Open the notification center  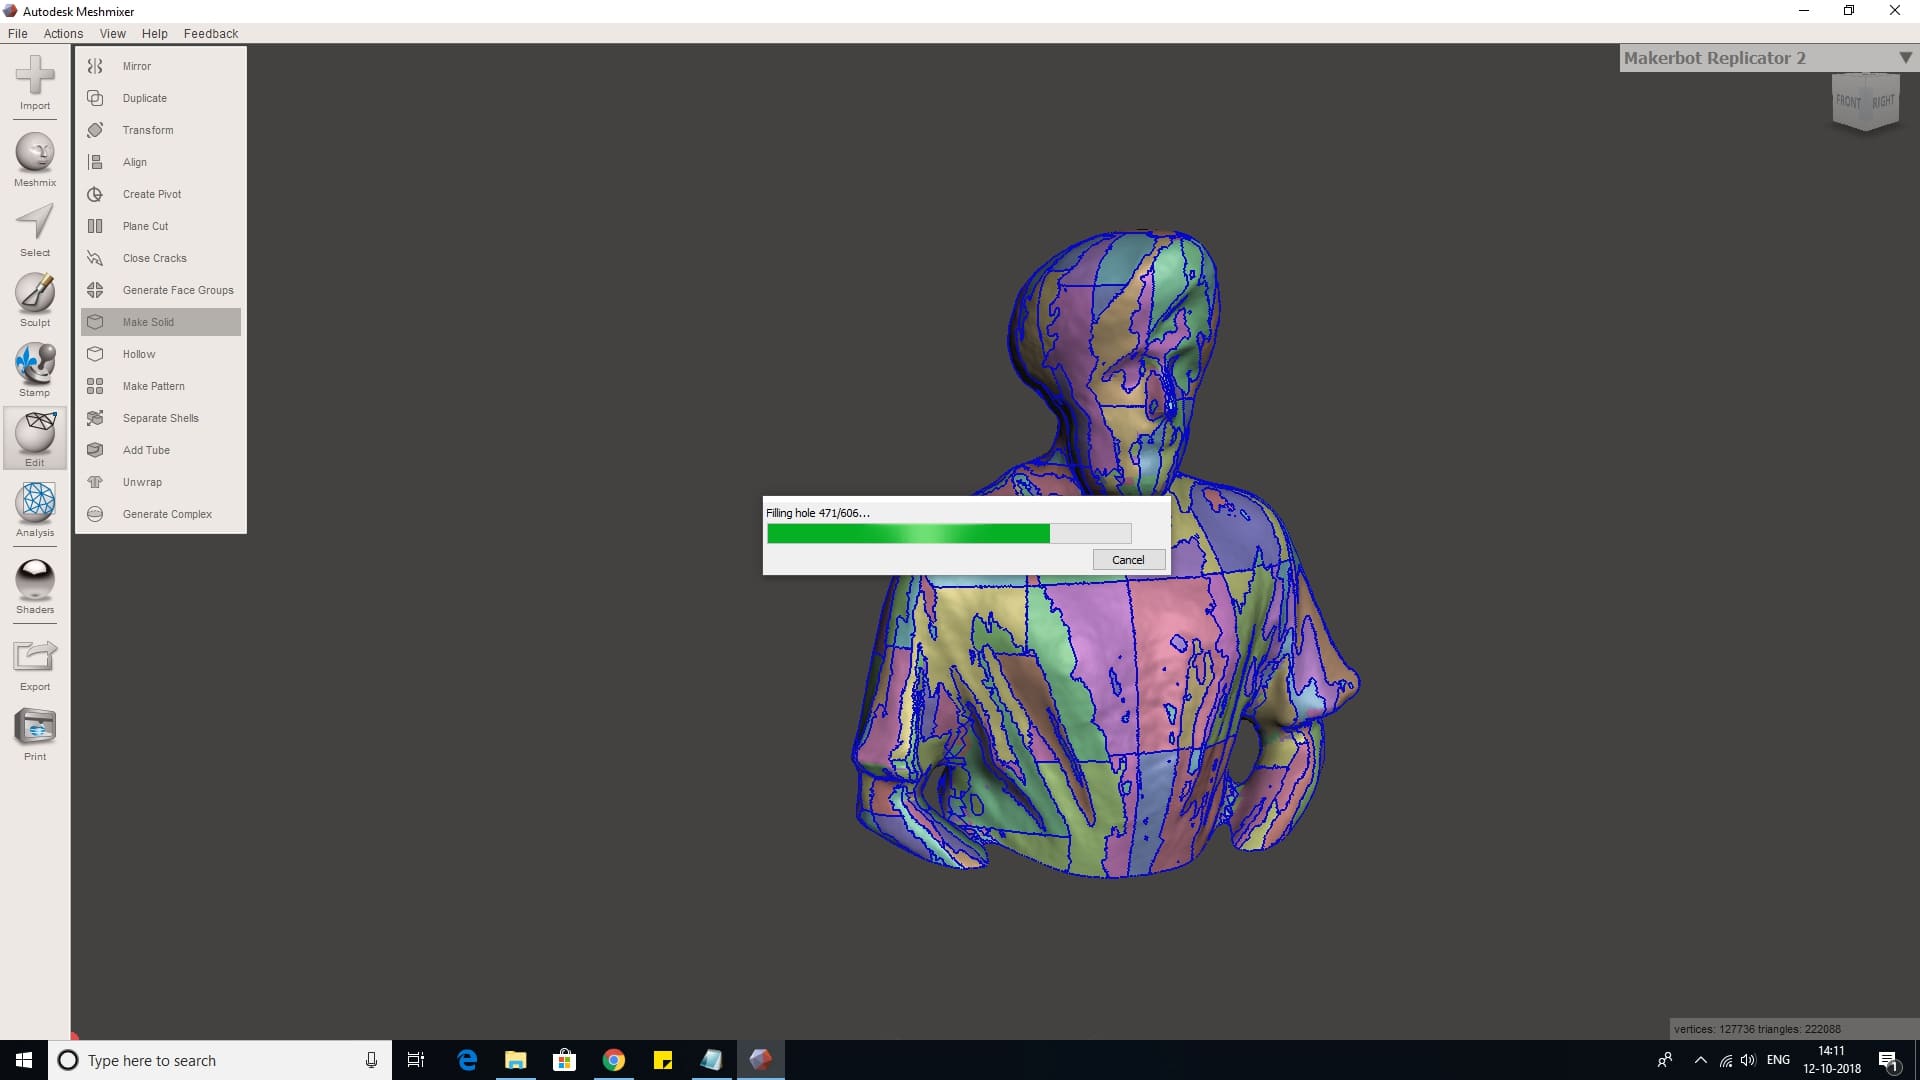[1889, 1060]
